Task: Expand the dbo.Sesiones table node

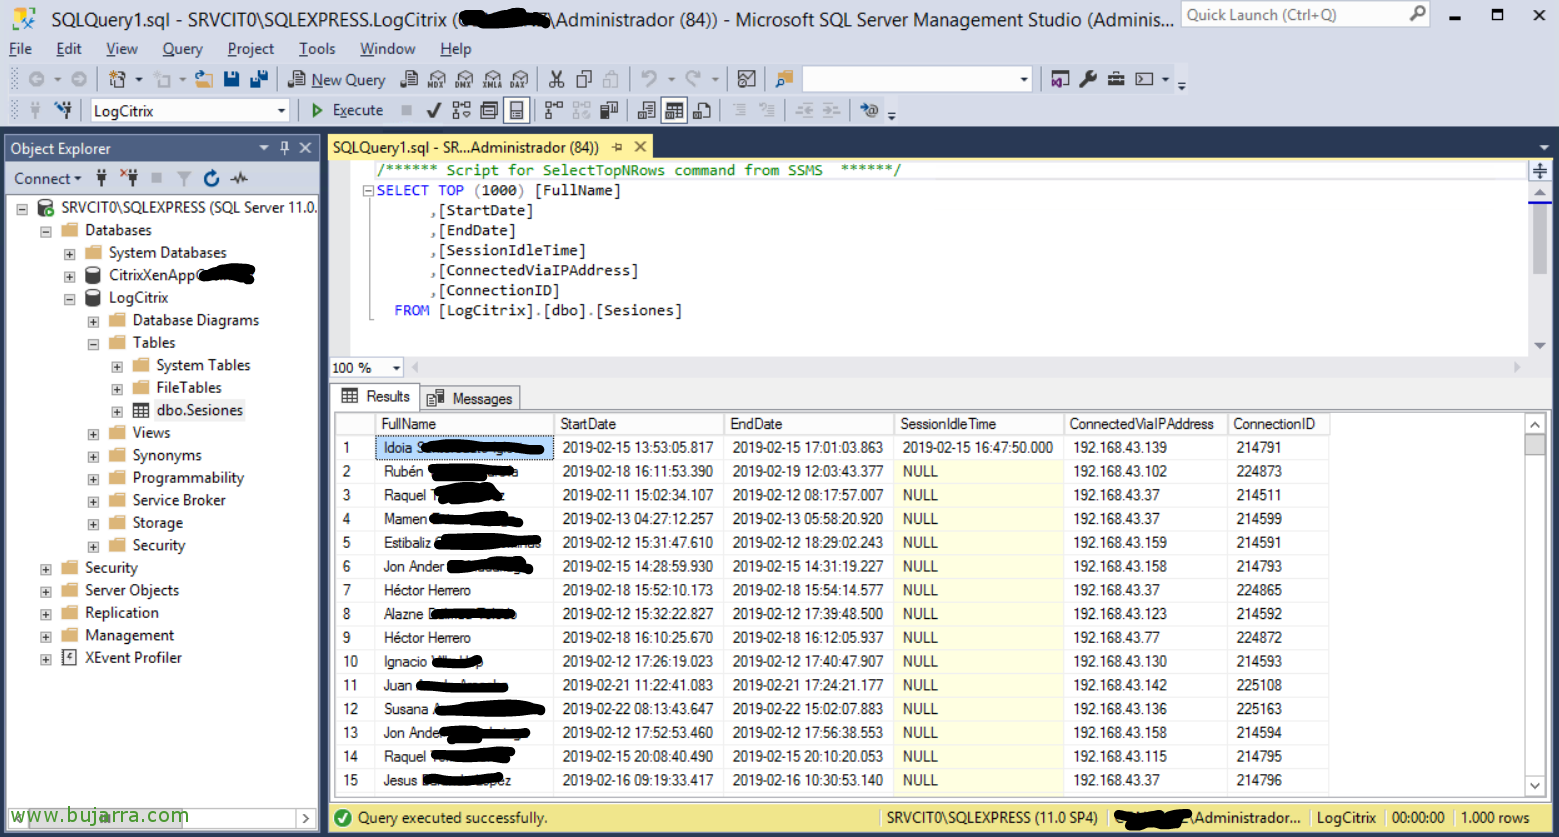Action: [x=117, y=412]
